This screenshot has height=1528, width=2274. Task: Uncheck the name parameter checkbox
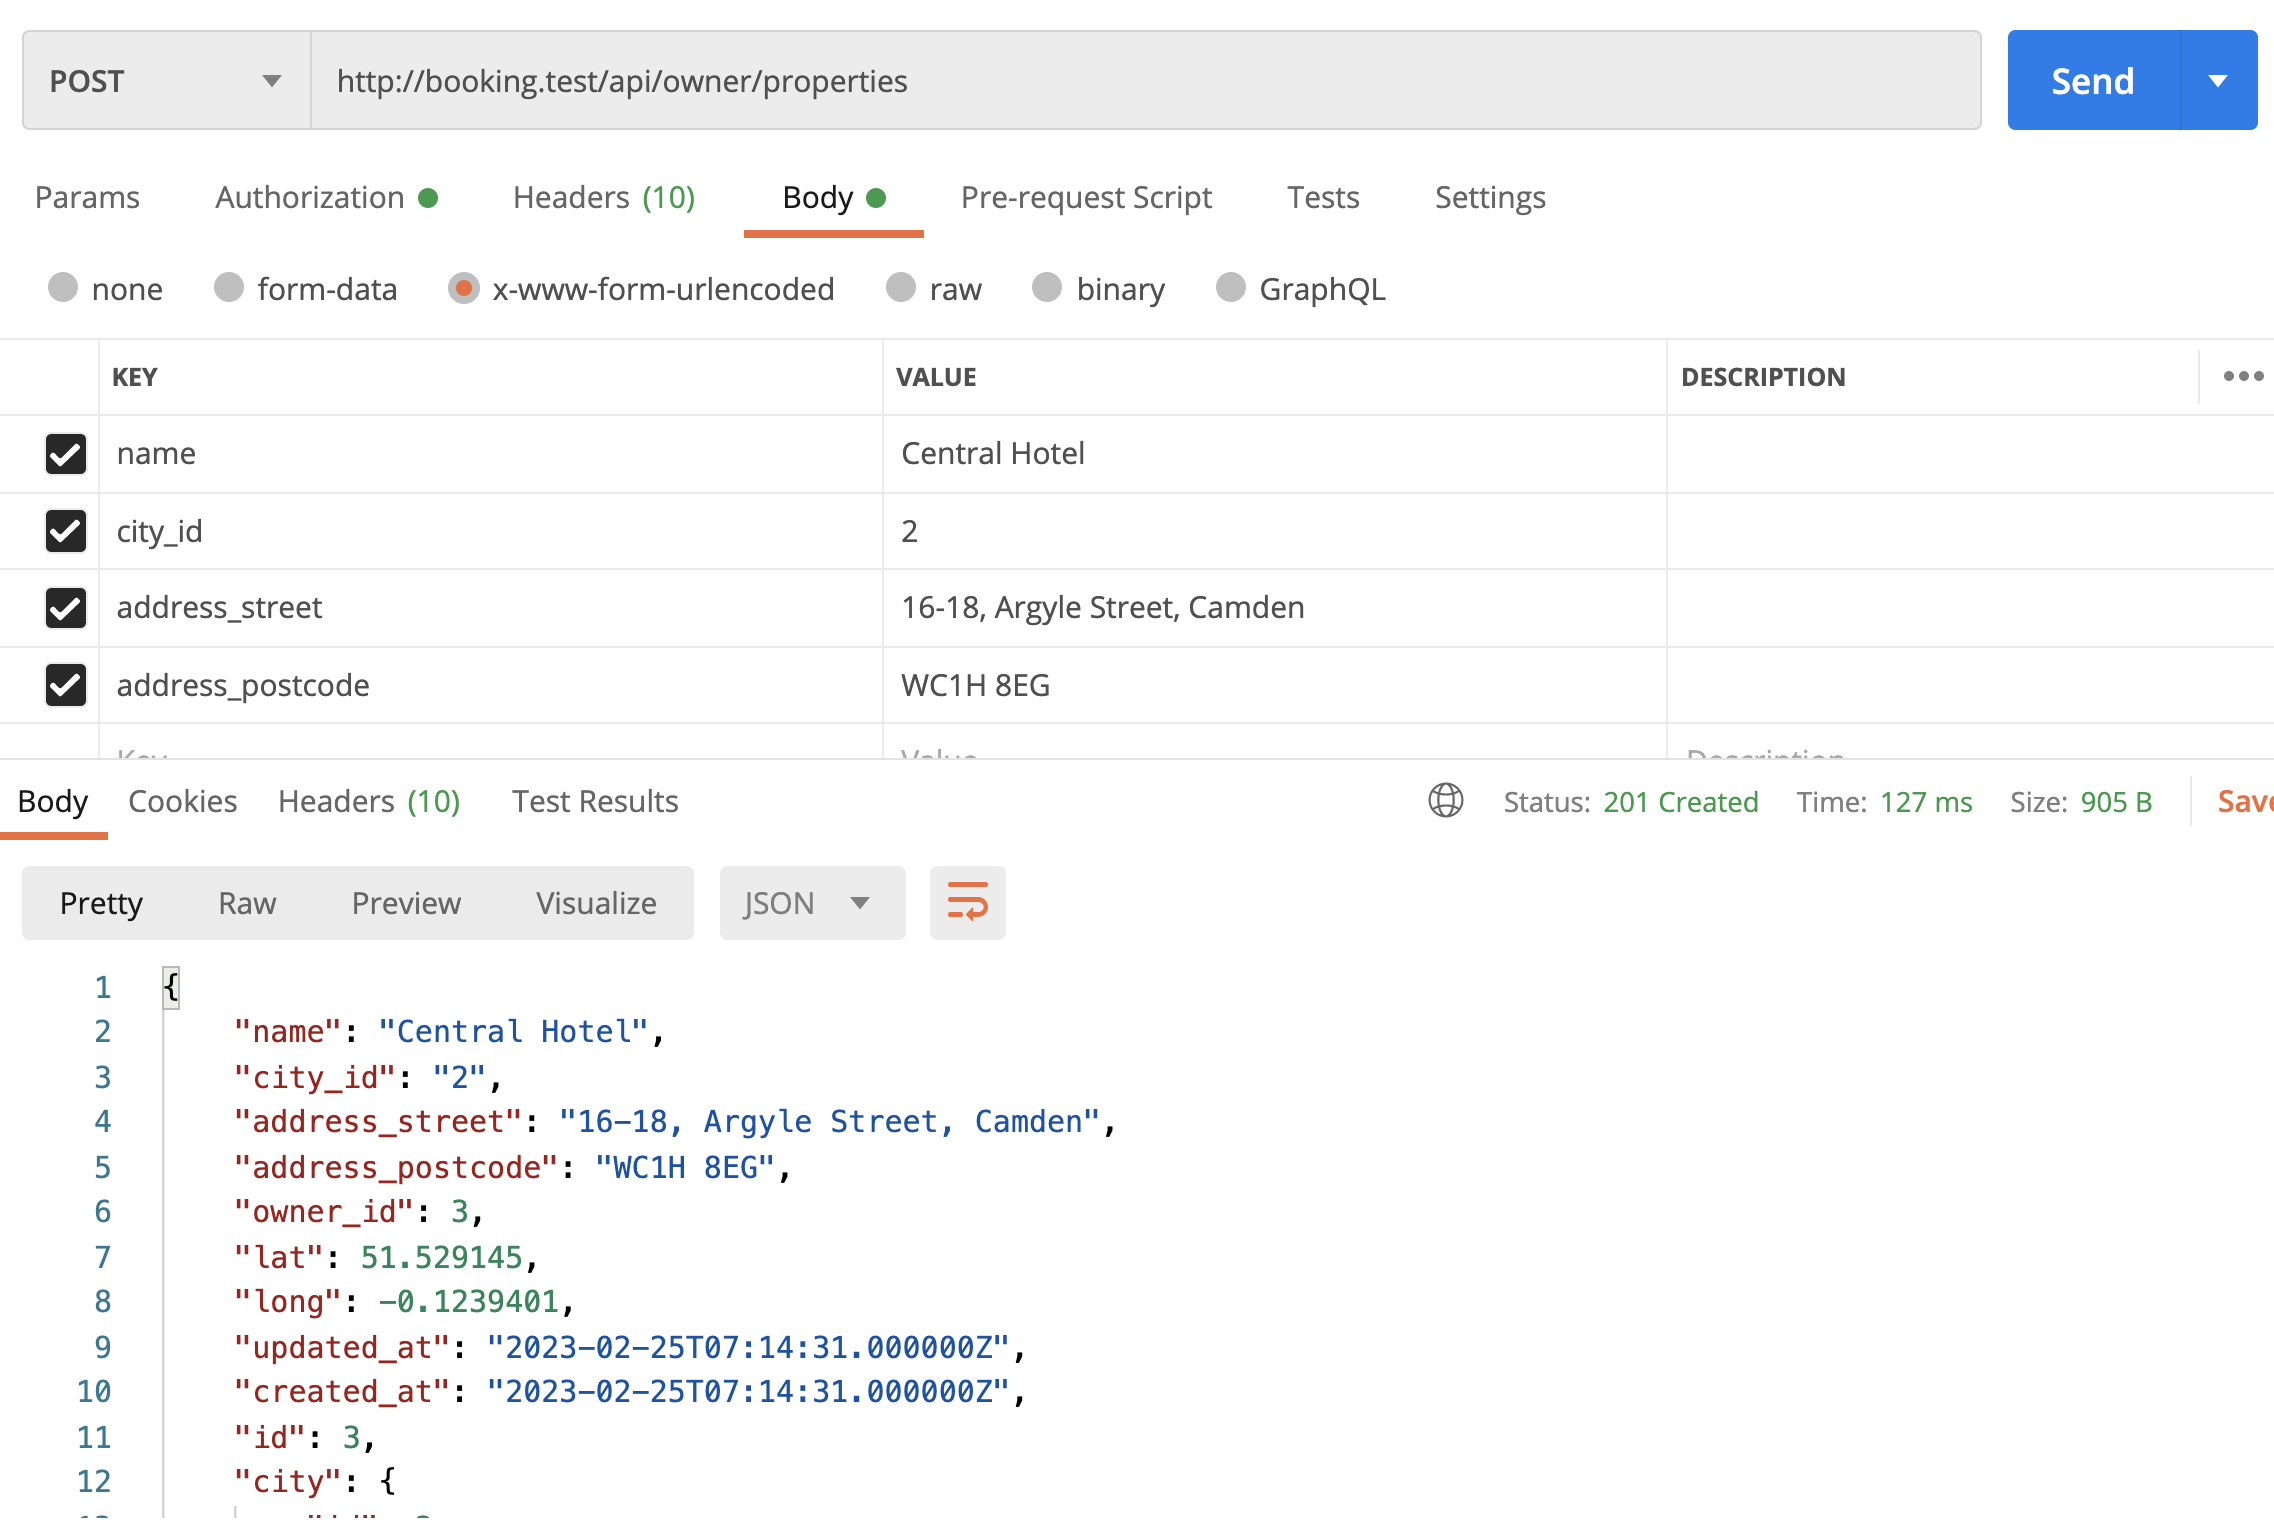[66, 454]
